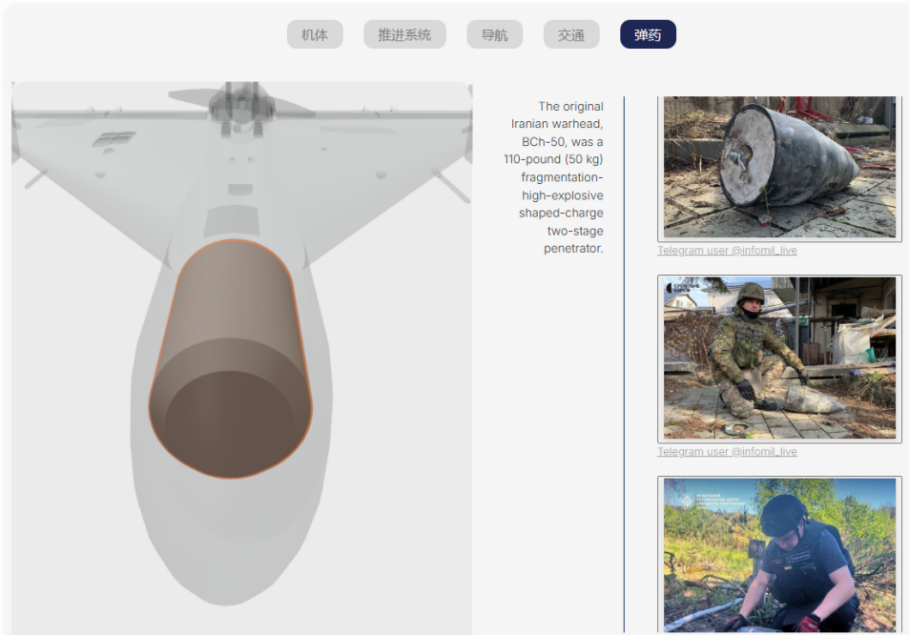
Task: Click the BCh-50 warhead description text
Action: pos(554,177)
